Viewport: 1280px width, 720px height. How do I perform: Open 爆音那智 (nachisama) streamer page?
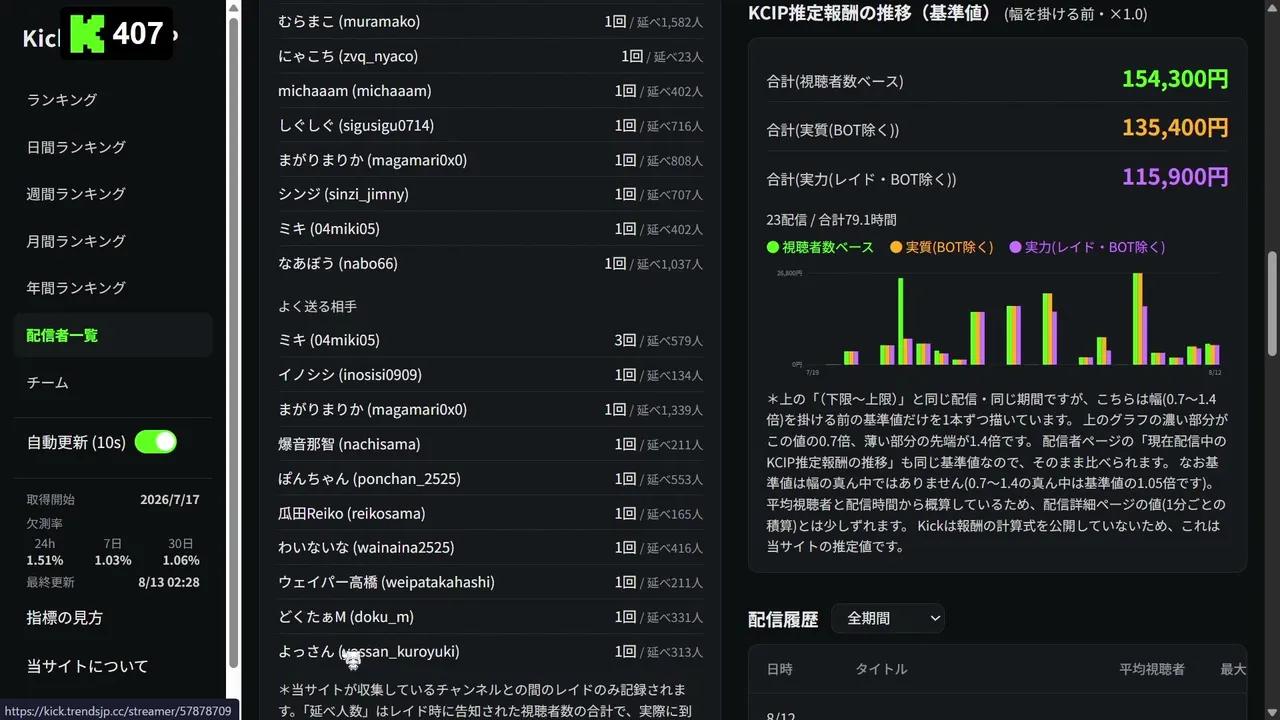pos(349,444)
